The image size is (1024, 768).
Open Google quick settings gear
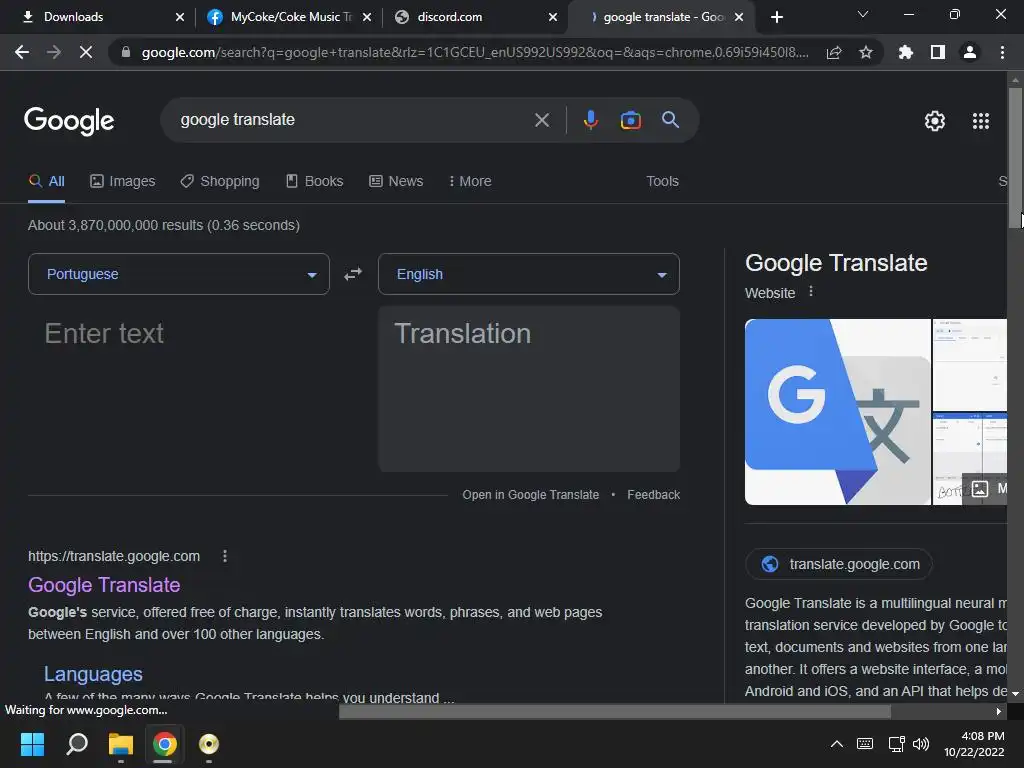tap(935, 121)
